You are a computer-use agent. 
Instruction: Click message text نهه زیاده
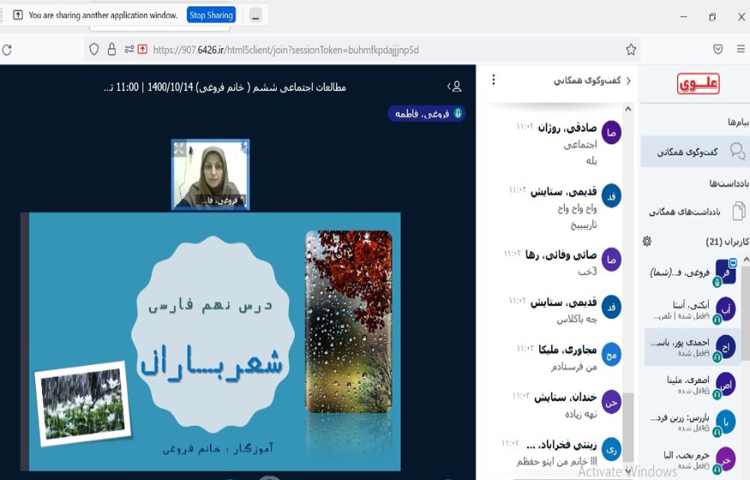[x=581, y=414]
